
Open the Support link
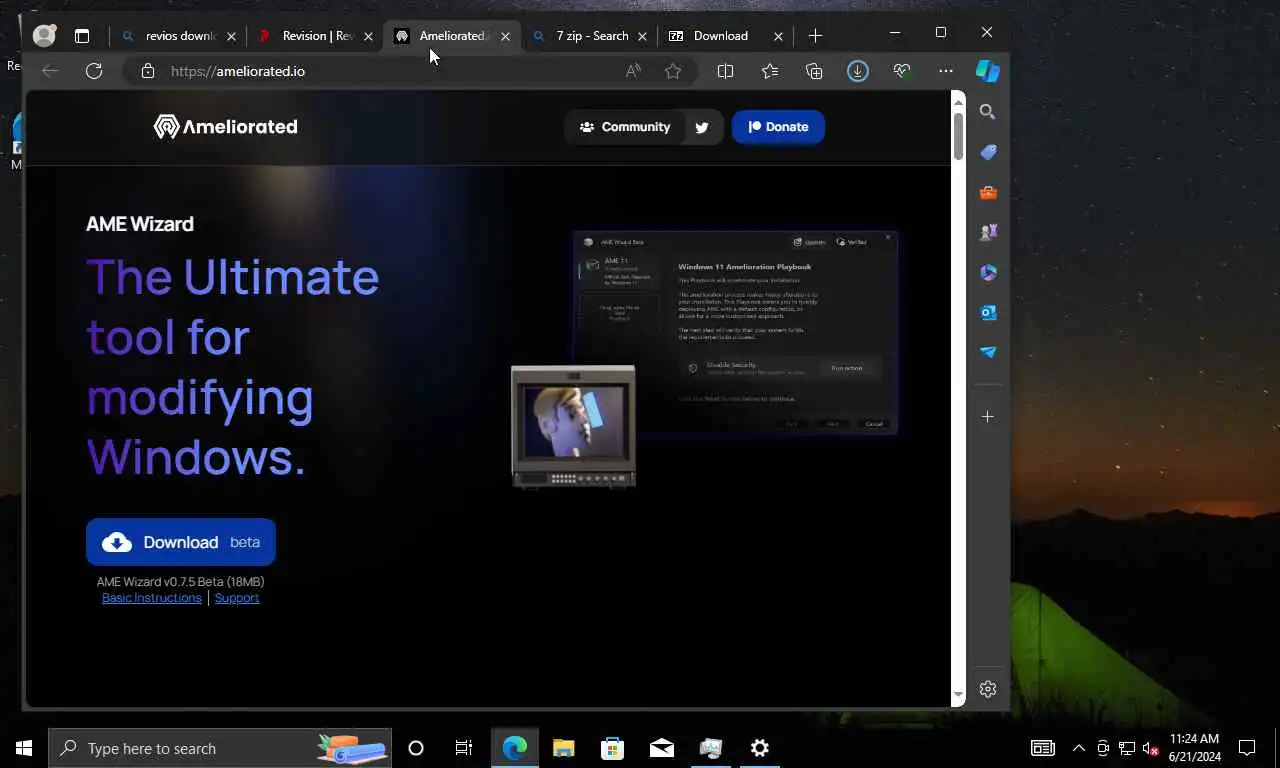coord(237,598)
